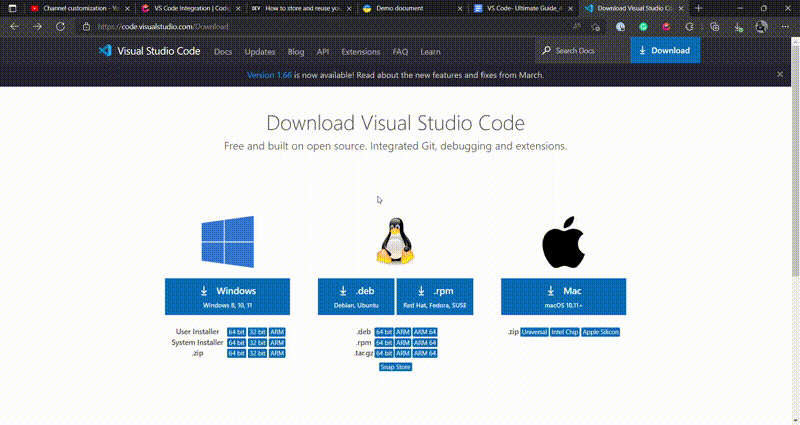Screen dimensions: 800x425
Task: Select Windows User Installer 32 bit
Action: click(x=257, y=332)
